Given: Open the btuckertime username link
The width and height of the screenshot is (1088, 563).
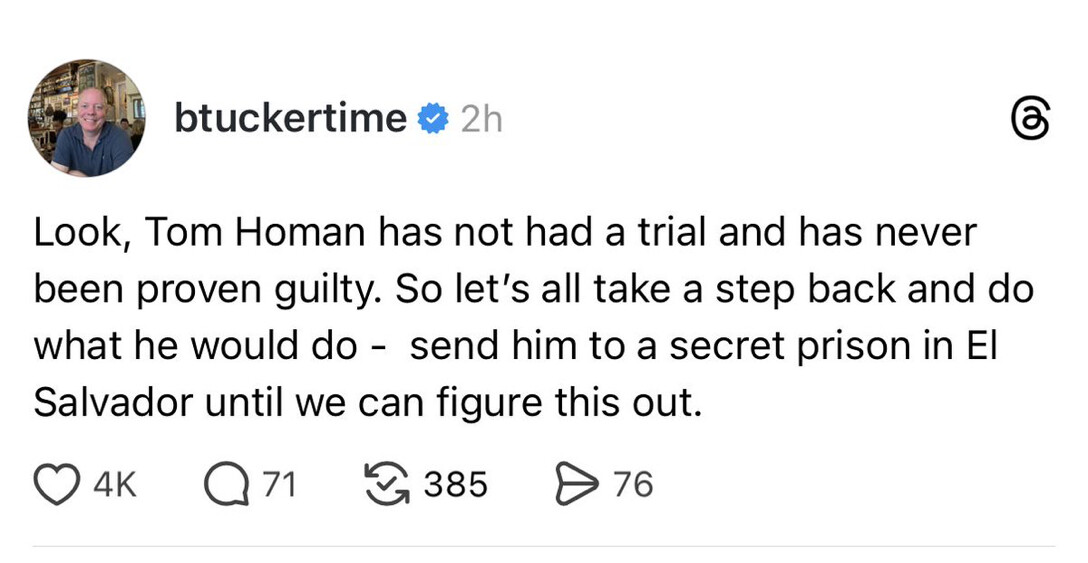Looking at the screenshot, I should 290,120.
